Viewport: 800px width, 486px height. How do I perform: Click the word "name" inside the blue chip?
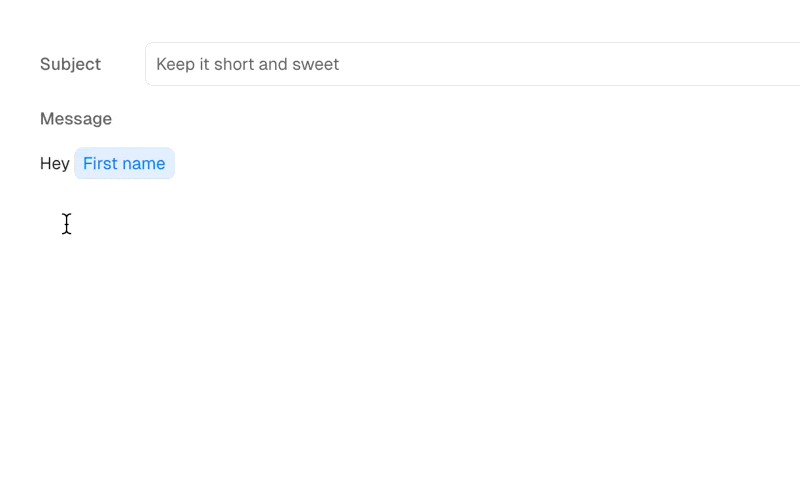pyautogui.click(x=144, y=164)
